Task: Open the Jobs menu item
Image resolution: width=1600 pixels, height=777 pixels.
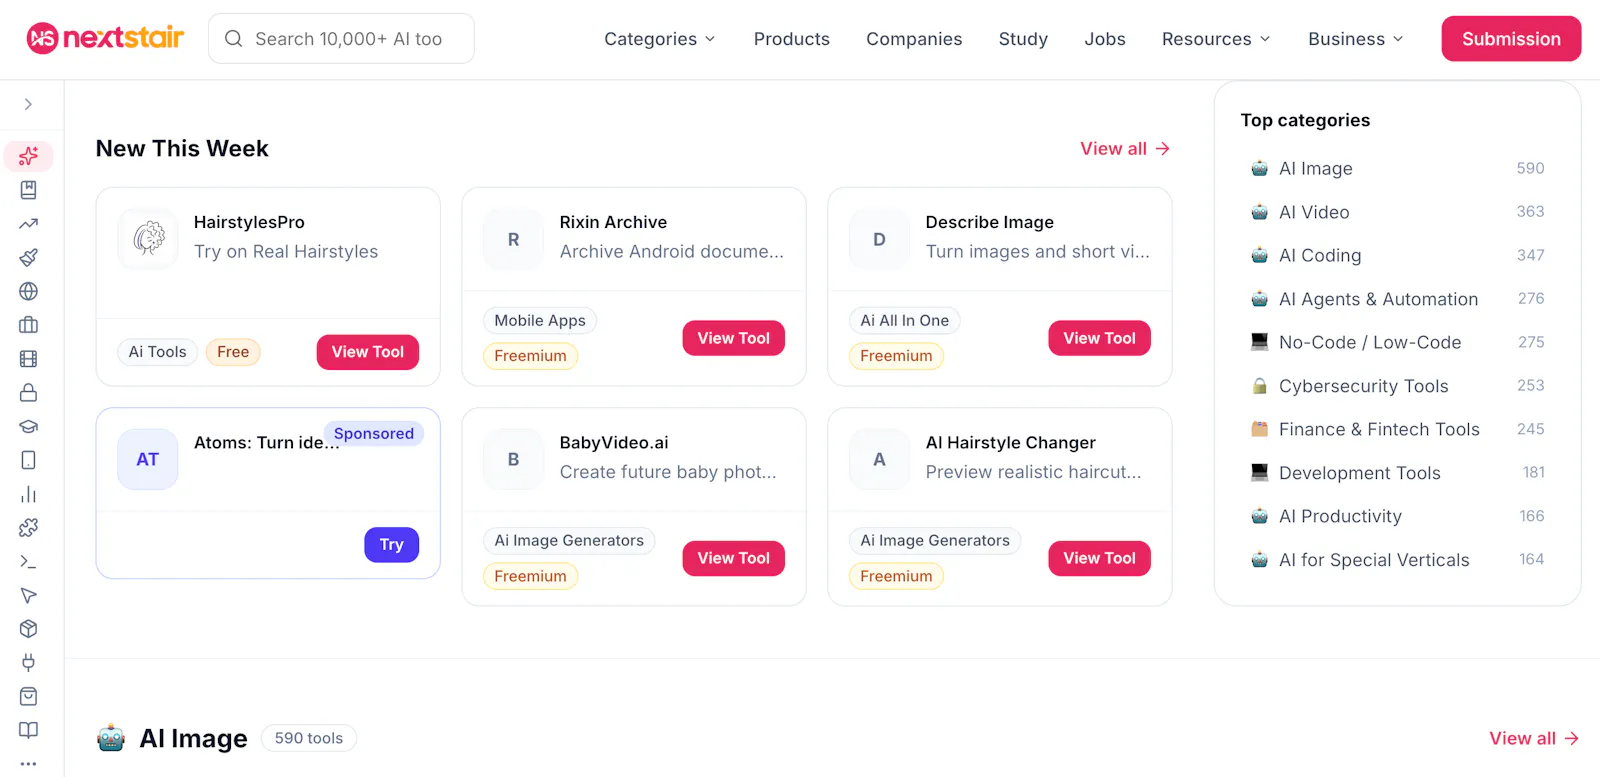Action: (x=1105, y=39)
